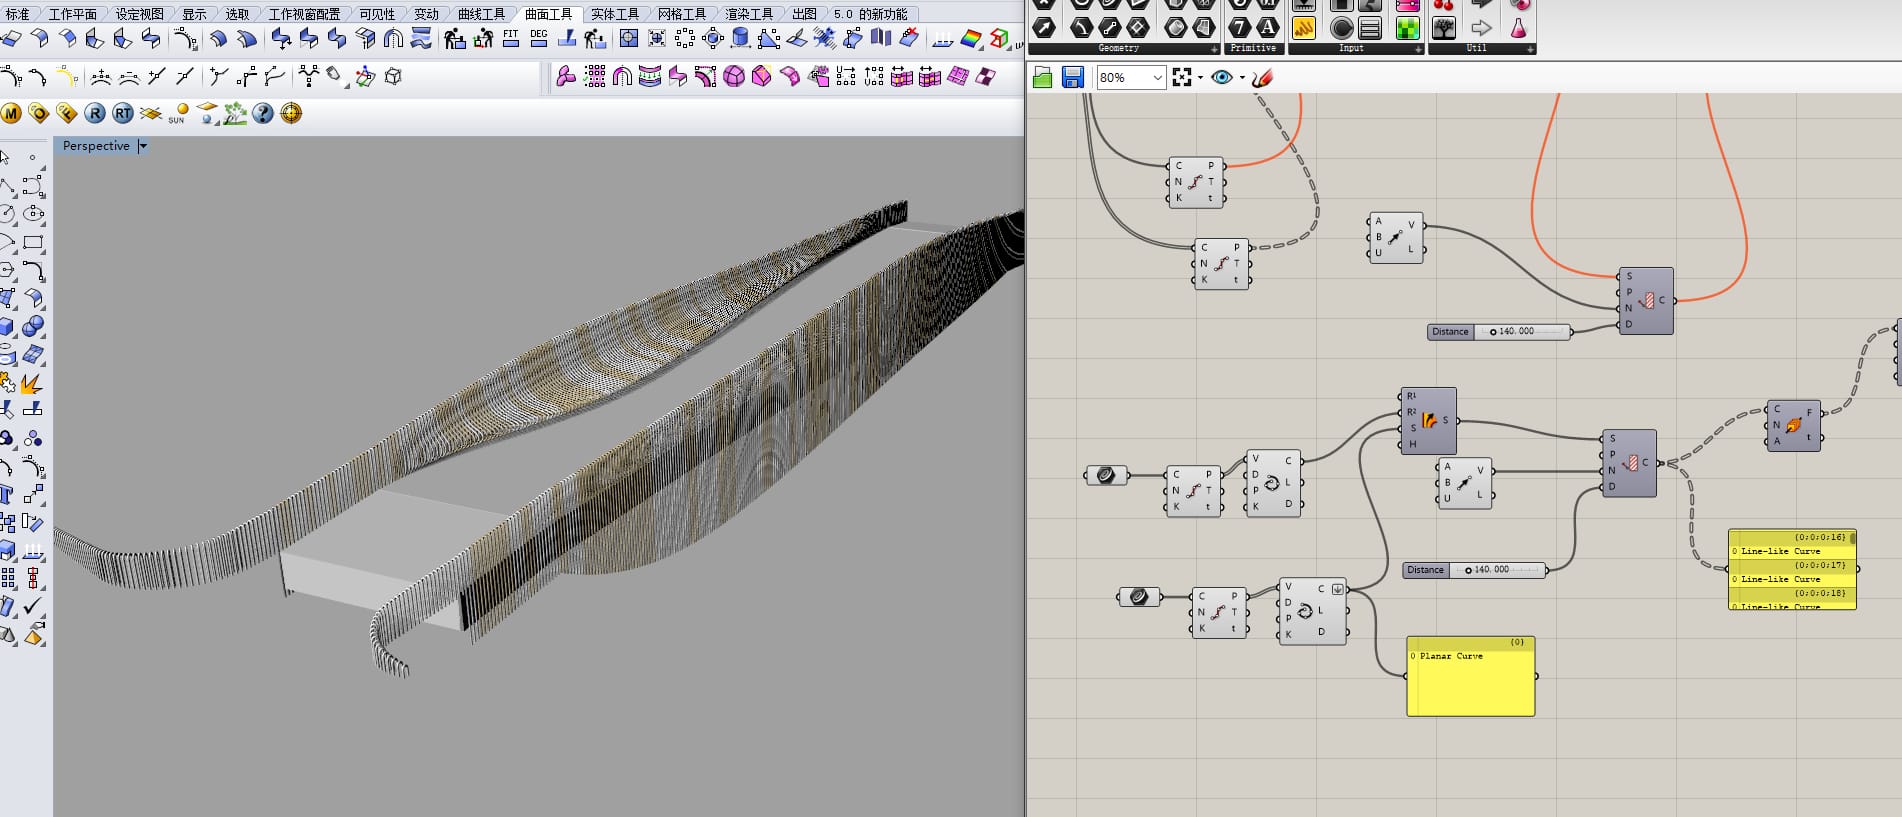Select the solid box tool in sidebar
Image resolution: width=1902 pixels, height=817 pixels.
click(x=7, y=327)
